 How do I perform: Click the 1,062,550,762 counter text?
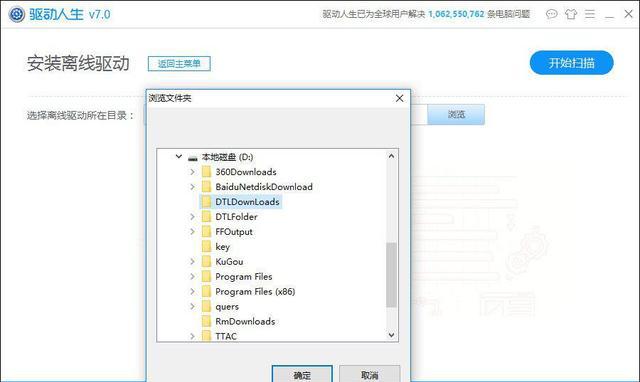456,14
